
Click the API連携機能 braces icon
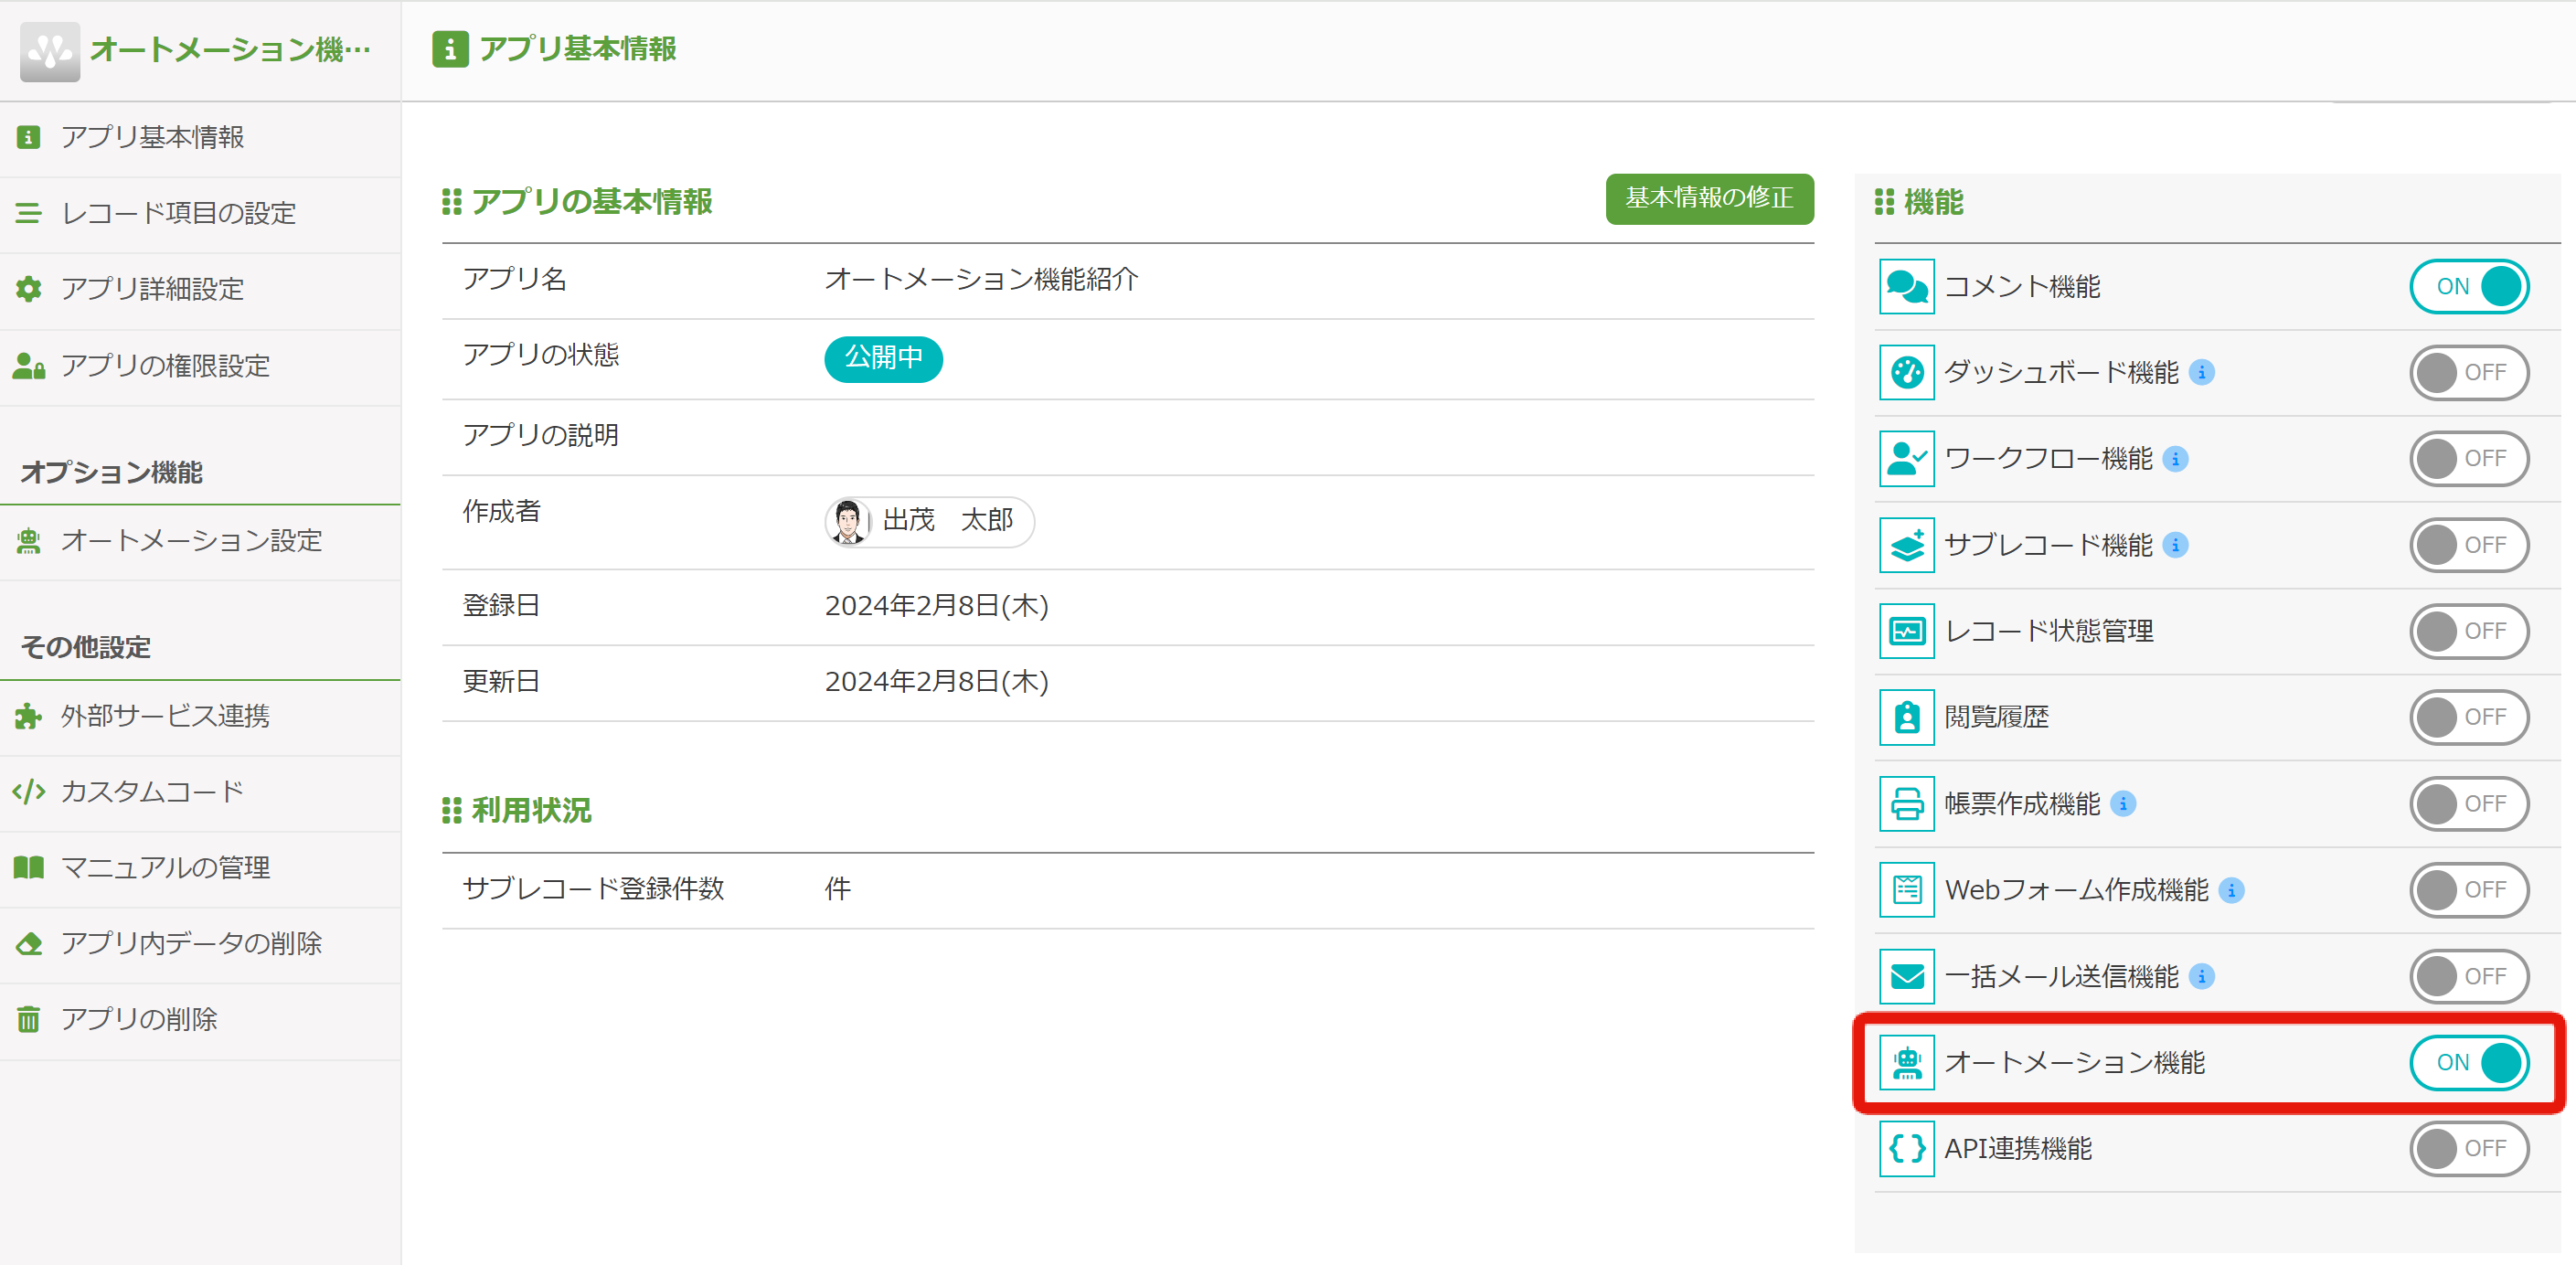point(1906,1148)
